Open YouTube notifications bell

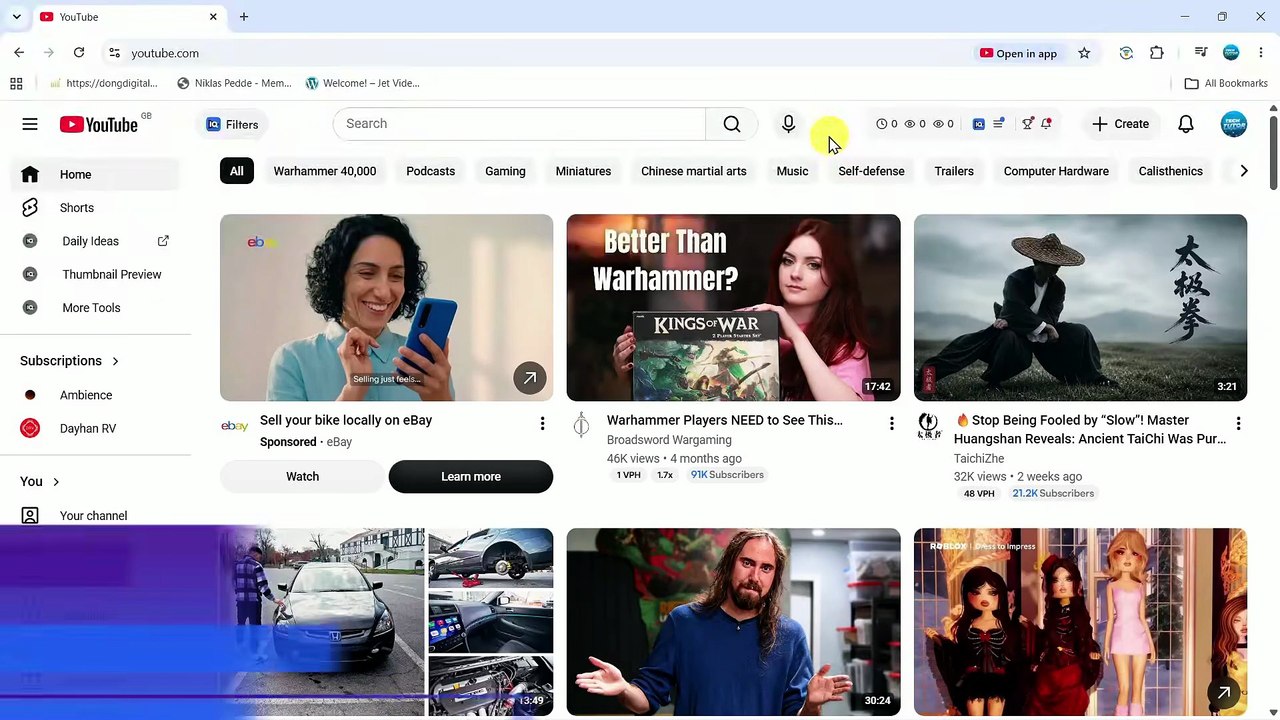(x=1185, y=124)
